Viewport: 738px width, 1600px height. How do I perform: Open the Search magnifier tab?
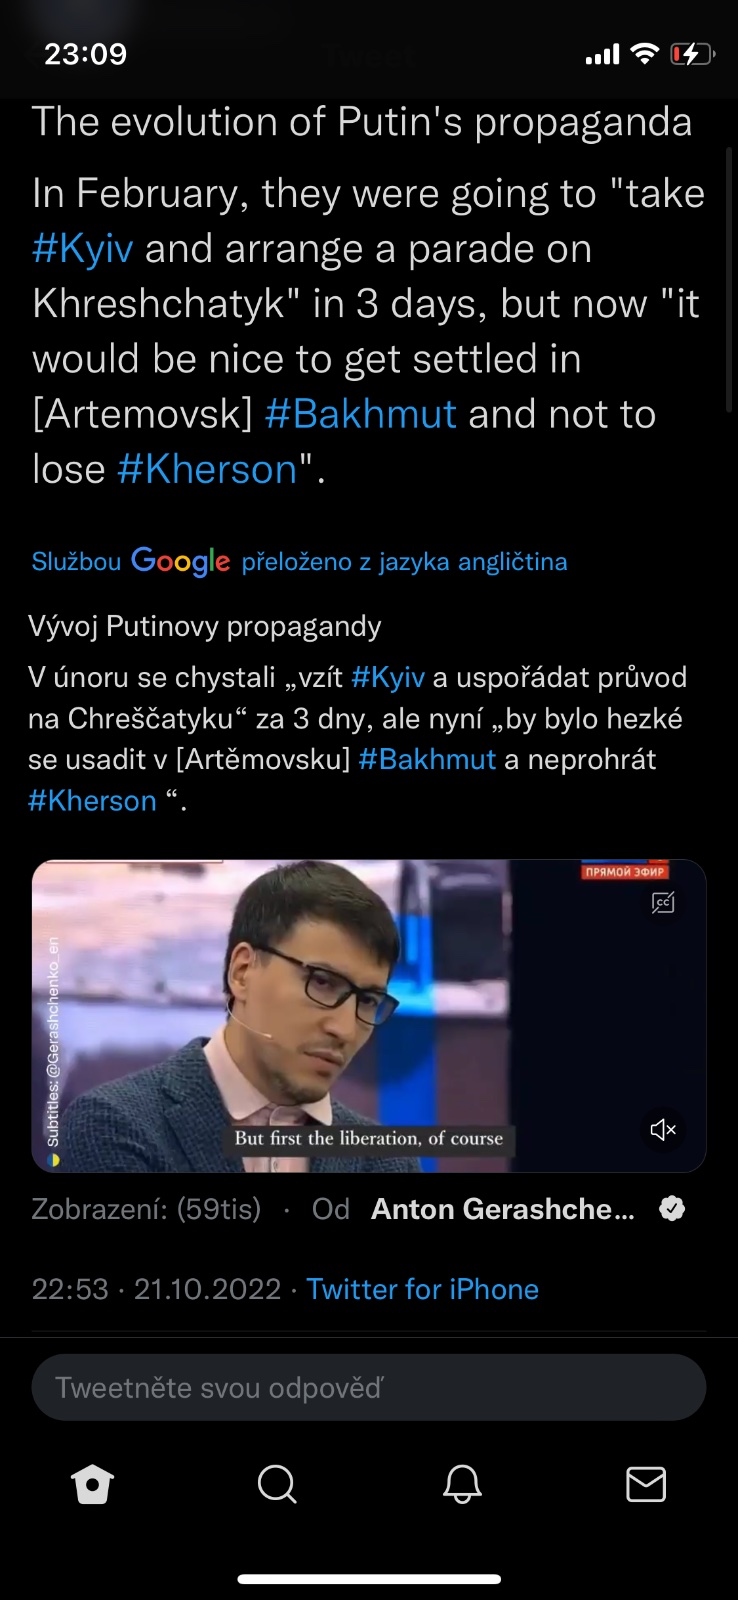[277, 1484]
